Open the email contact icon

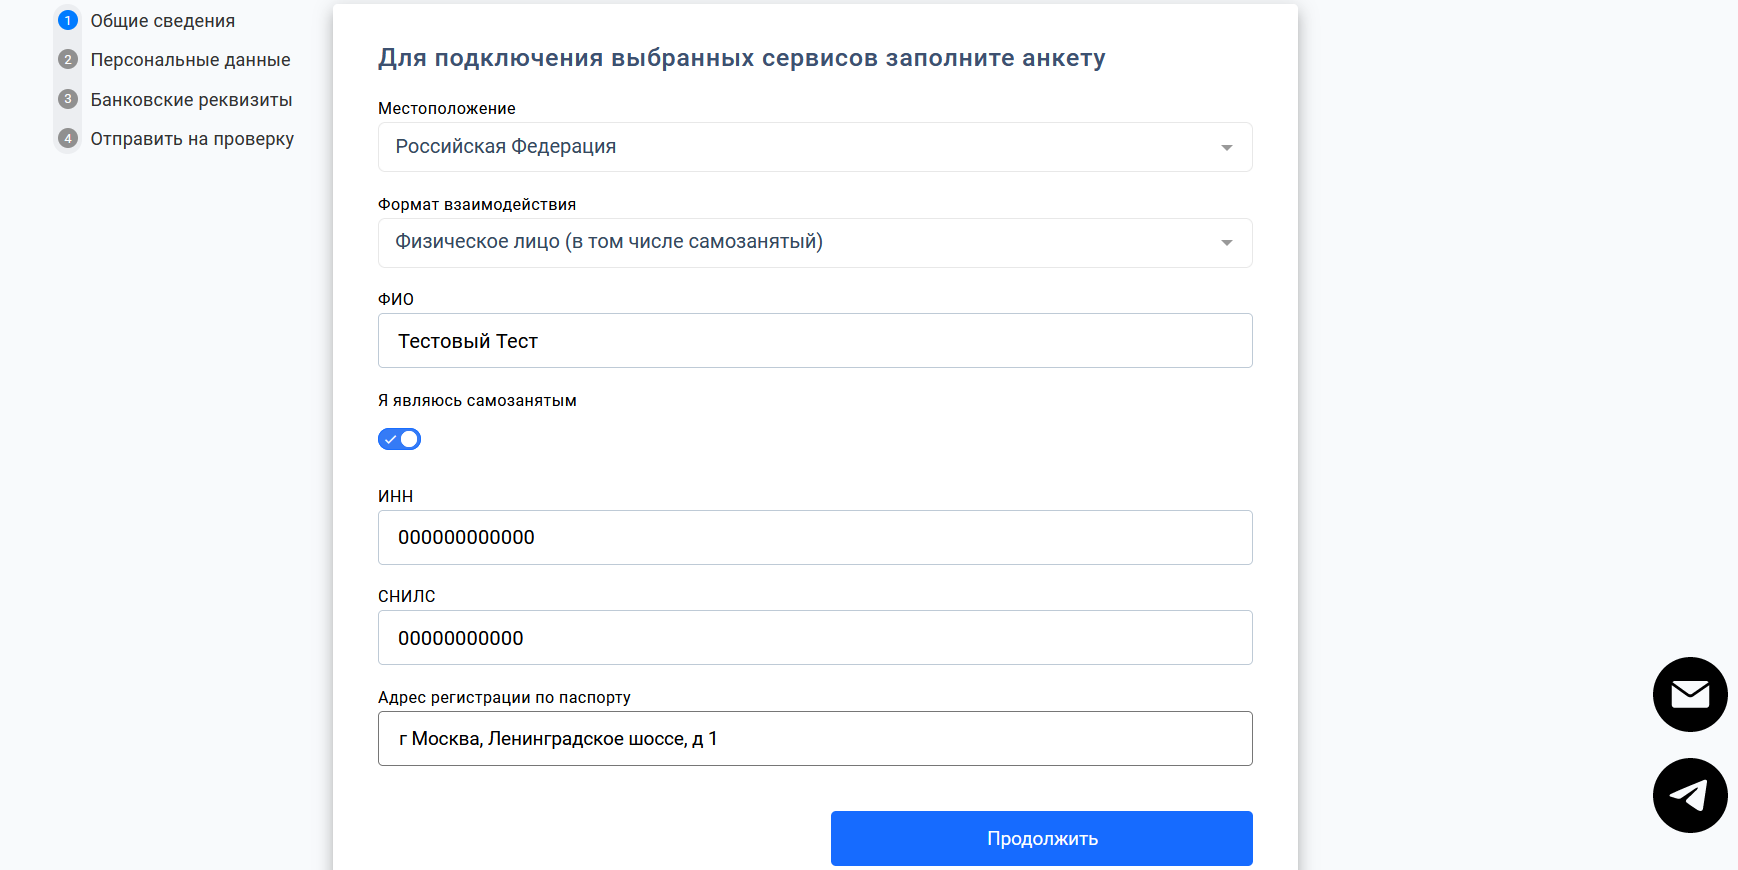pos(1690,694)
